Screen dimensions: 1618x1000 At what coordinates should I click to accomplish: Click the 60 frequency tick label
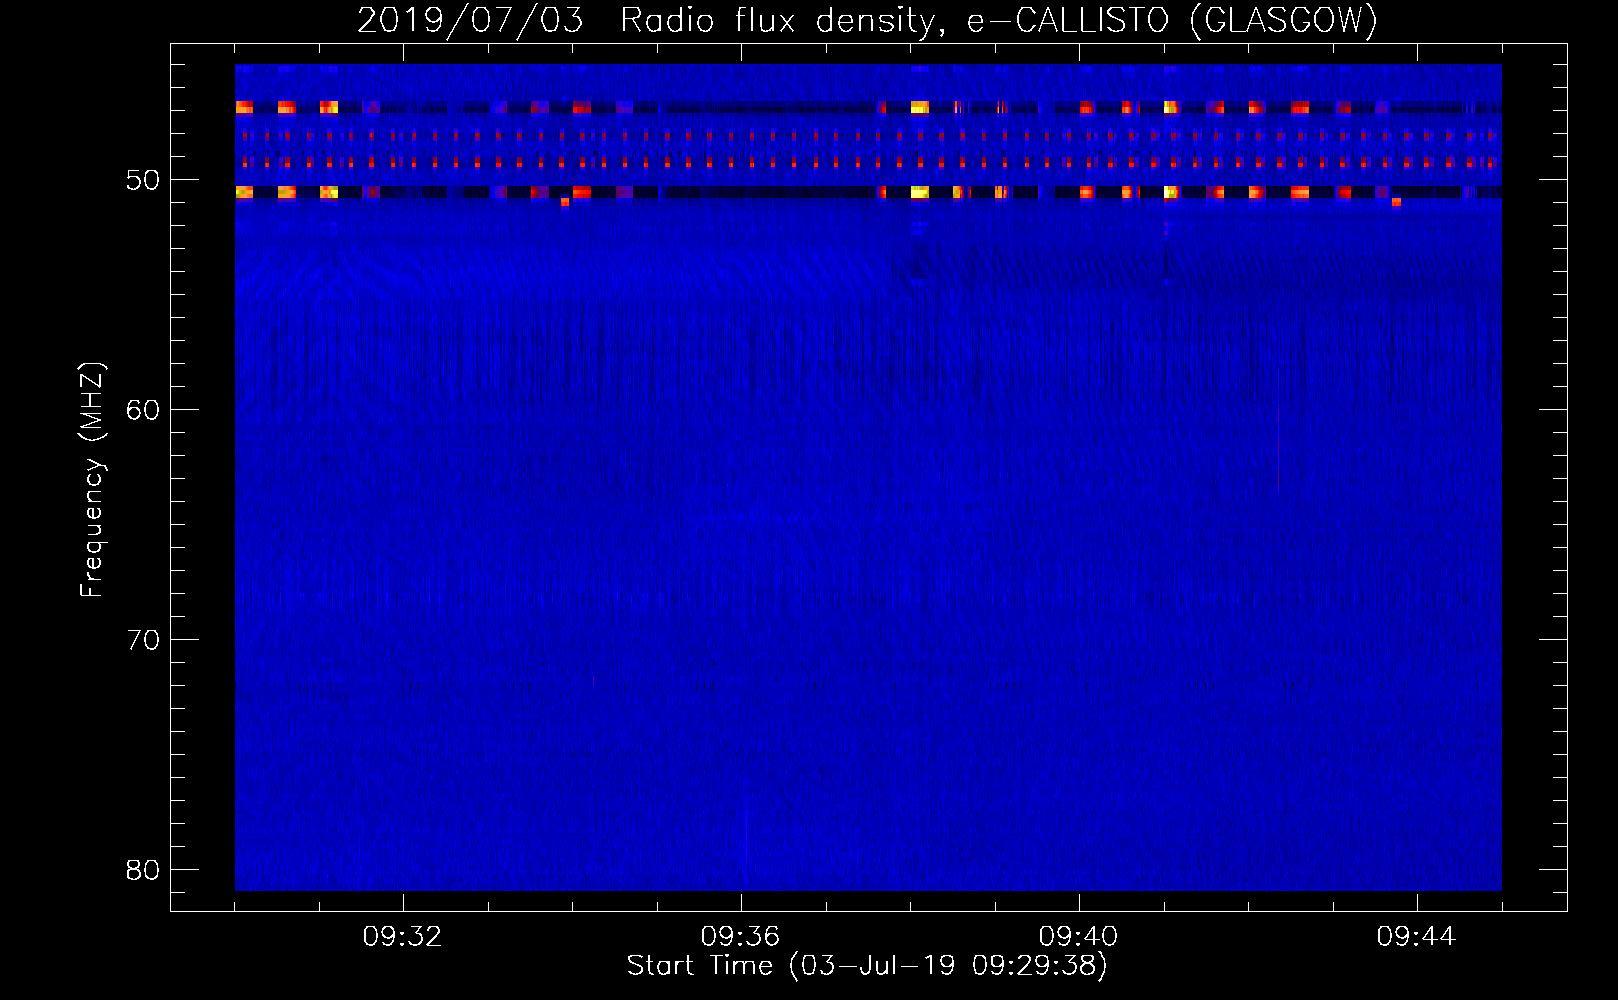click(143, 410)
